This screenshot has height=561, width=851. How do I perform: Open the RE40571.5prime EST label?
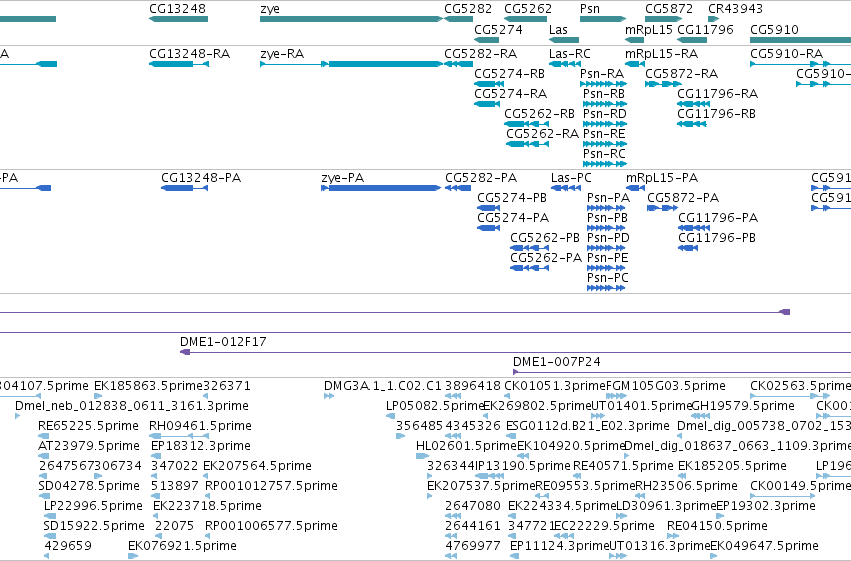[x=623, y=466]
